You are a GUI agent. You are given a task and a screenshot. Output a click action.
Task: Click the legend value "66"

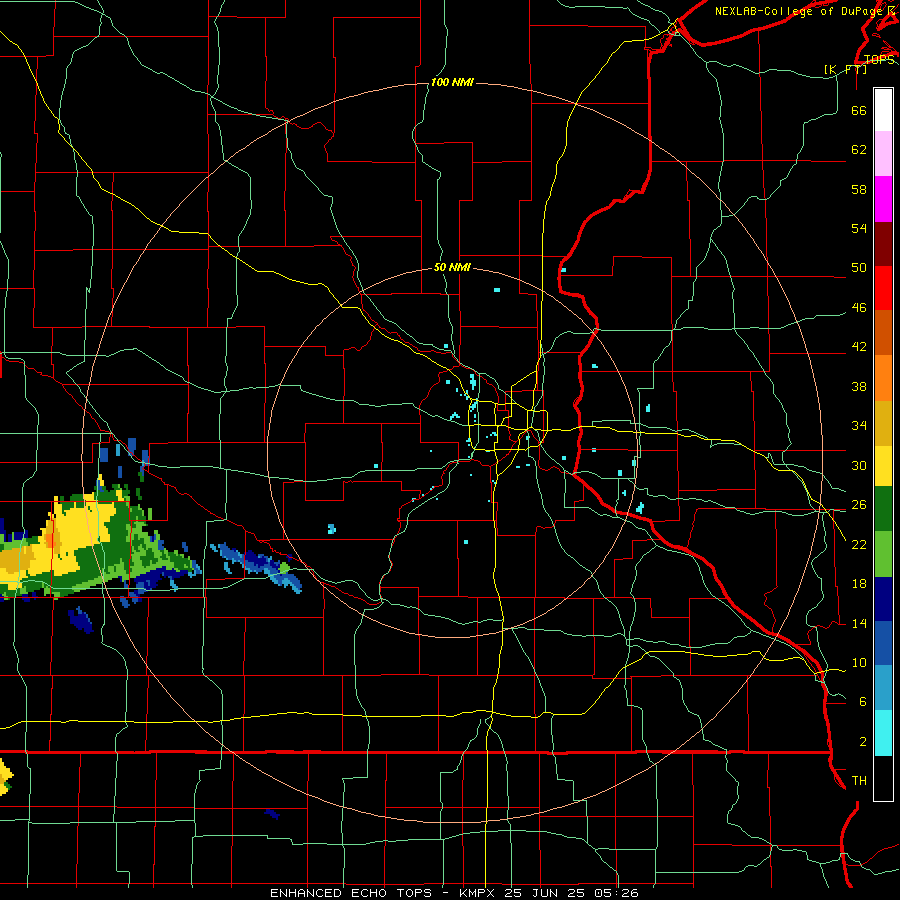(859, 111)
